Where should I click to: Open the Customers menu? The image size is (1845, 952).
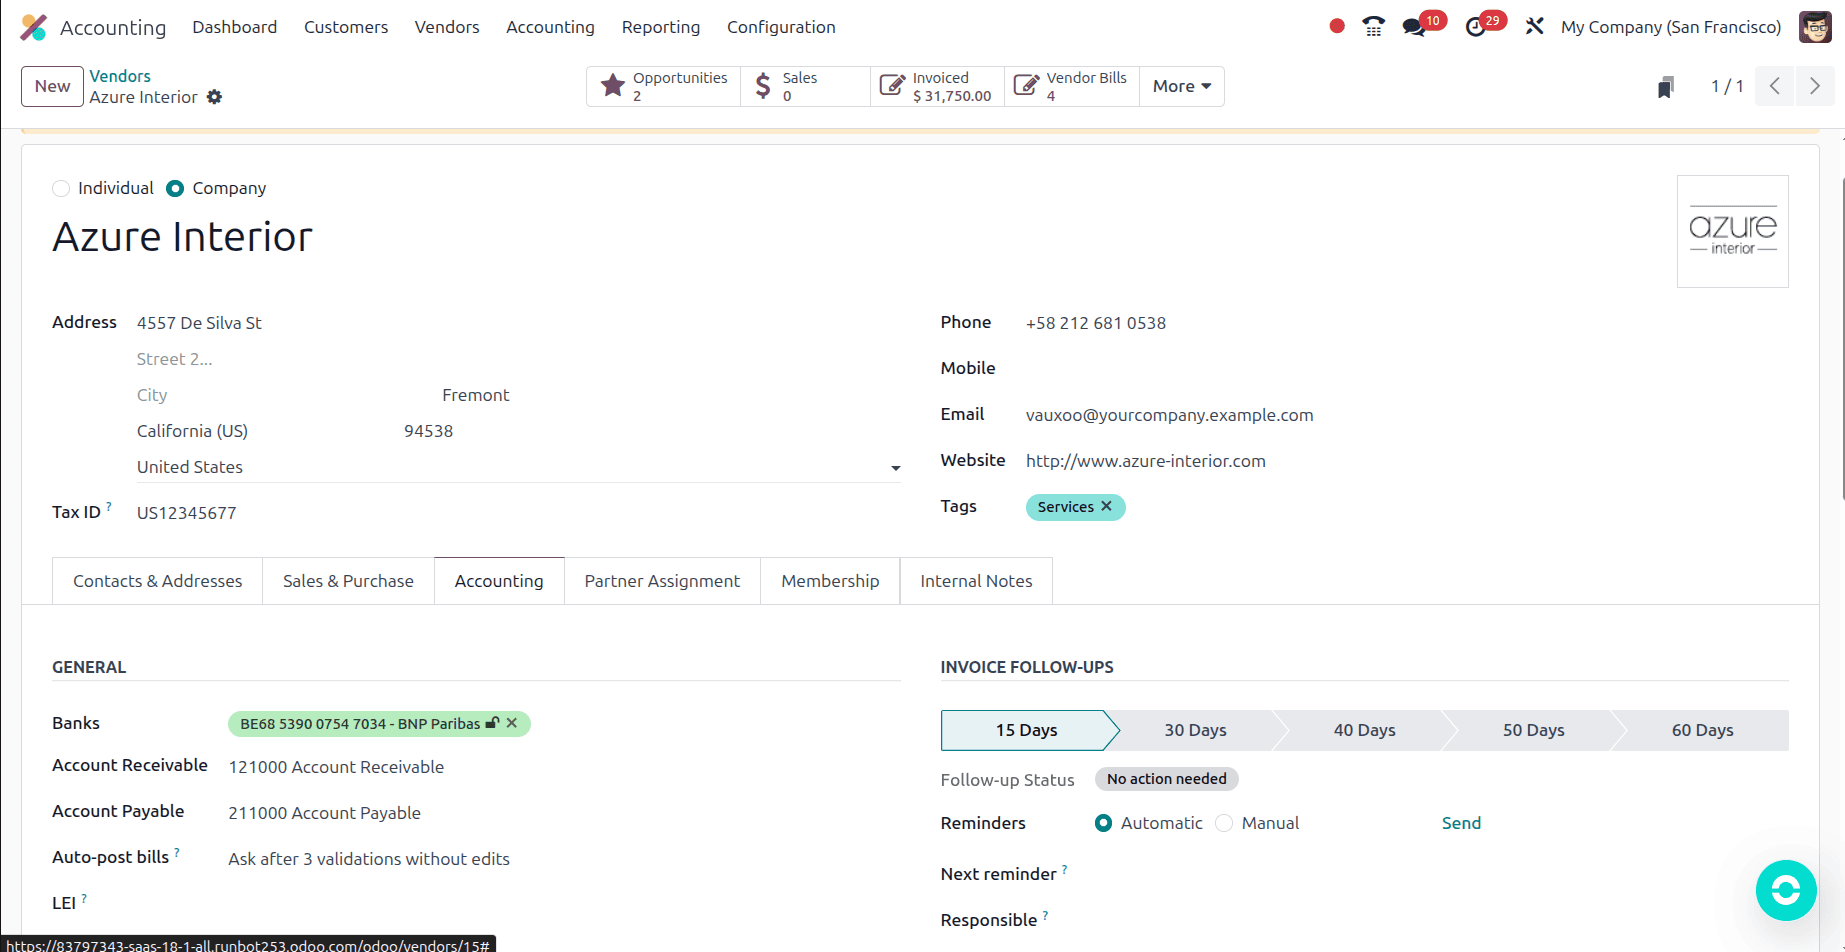[x=346, y=27]
